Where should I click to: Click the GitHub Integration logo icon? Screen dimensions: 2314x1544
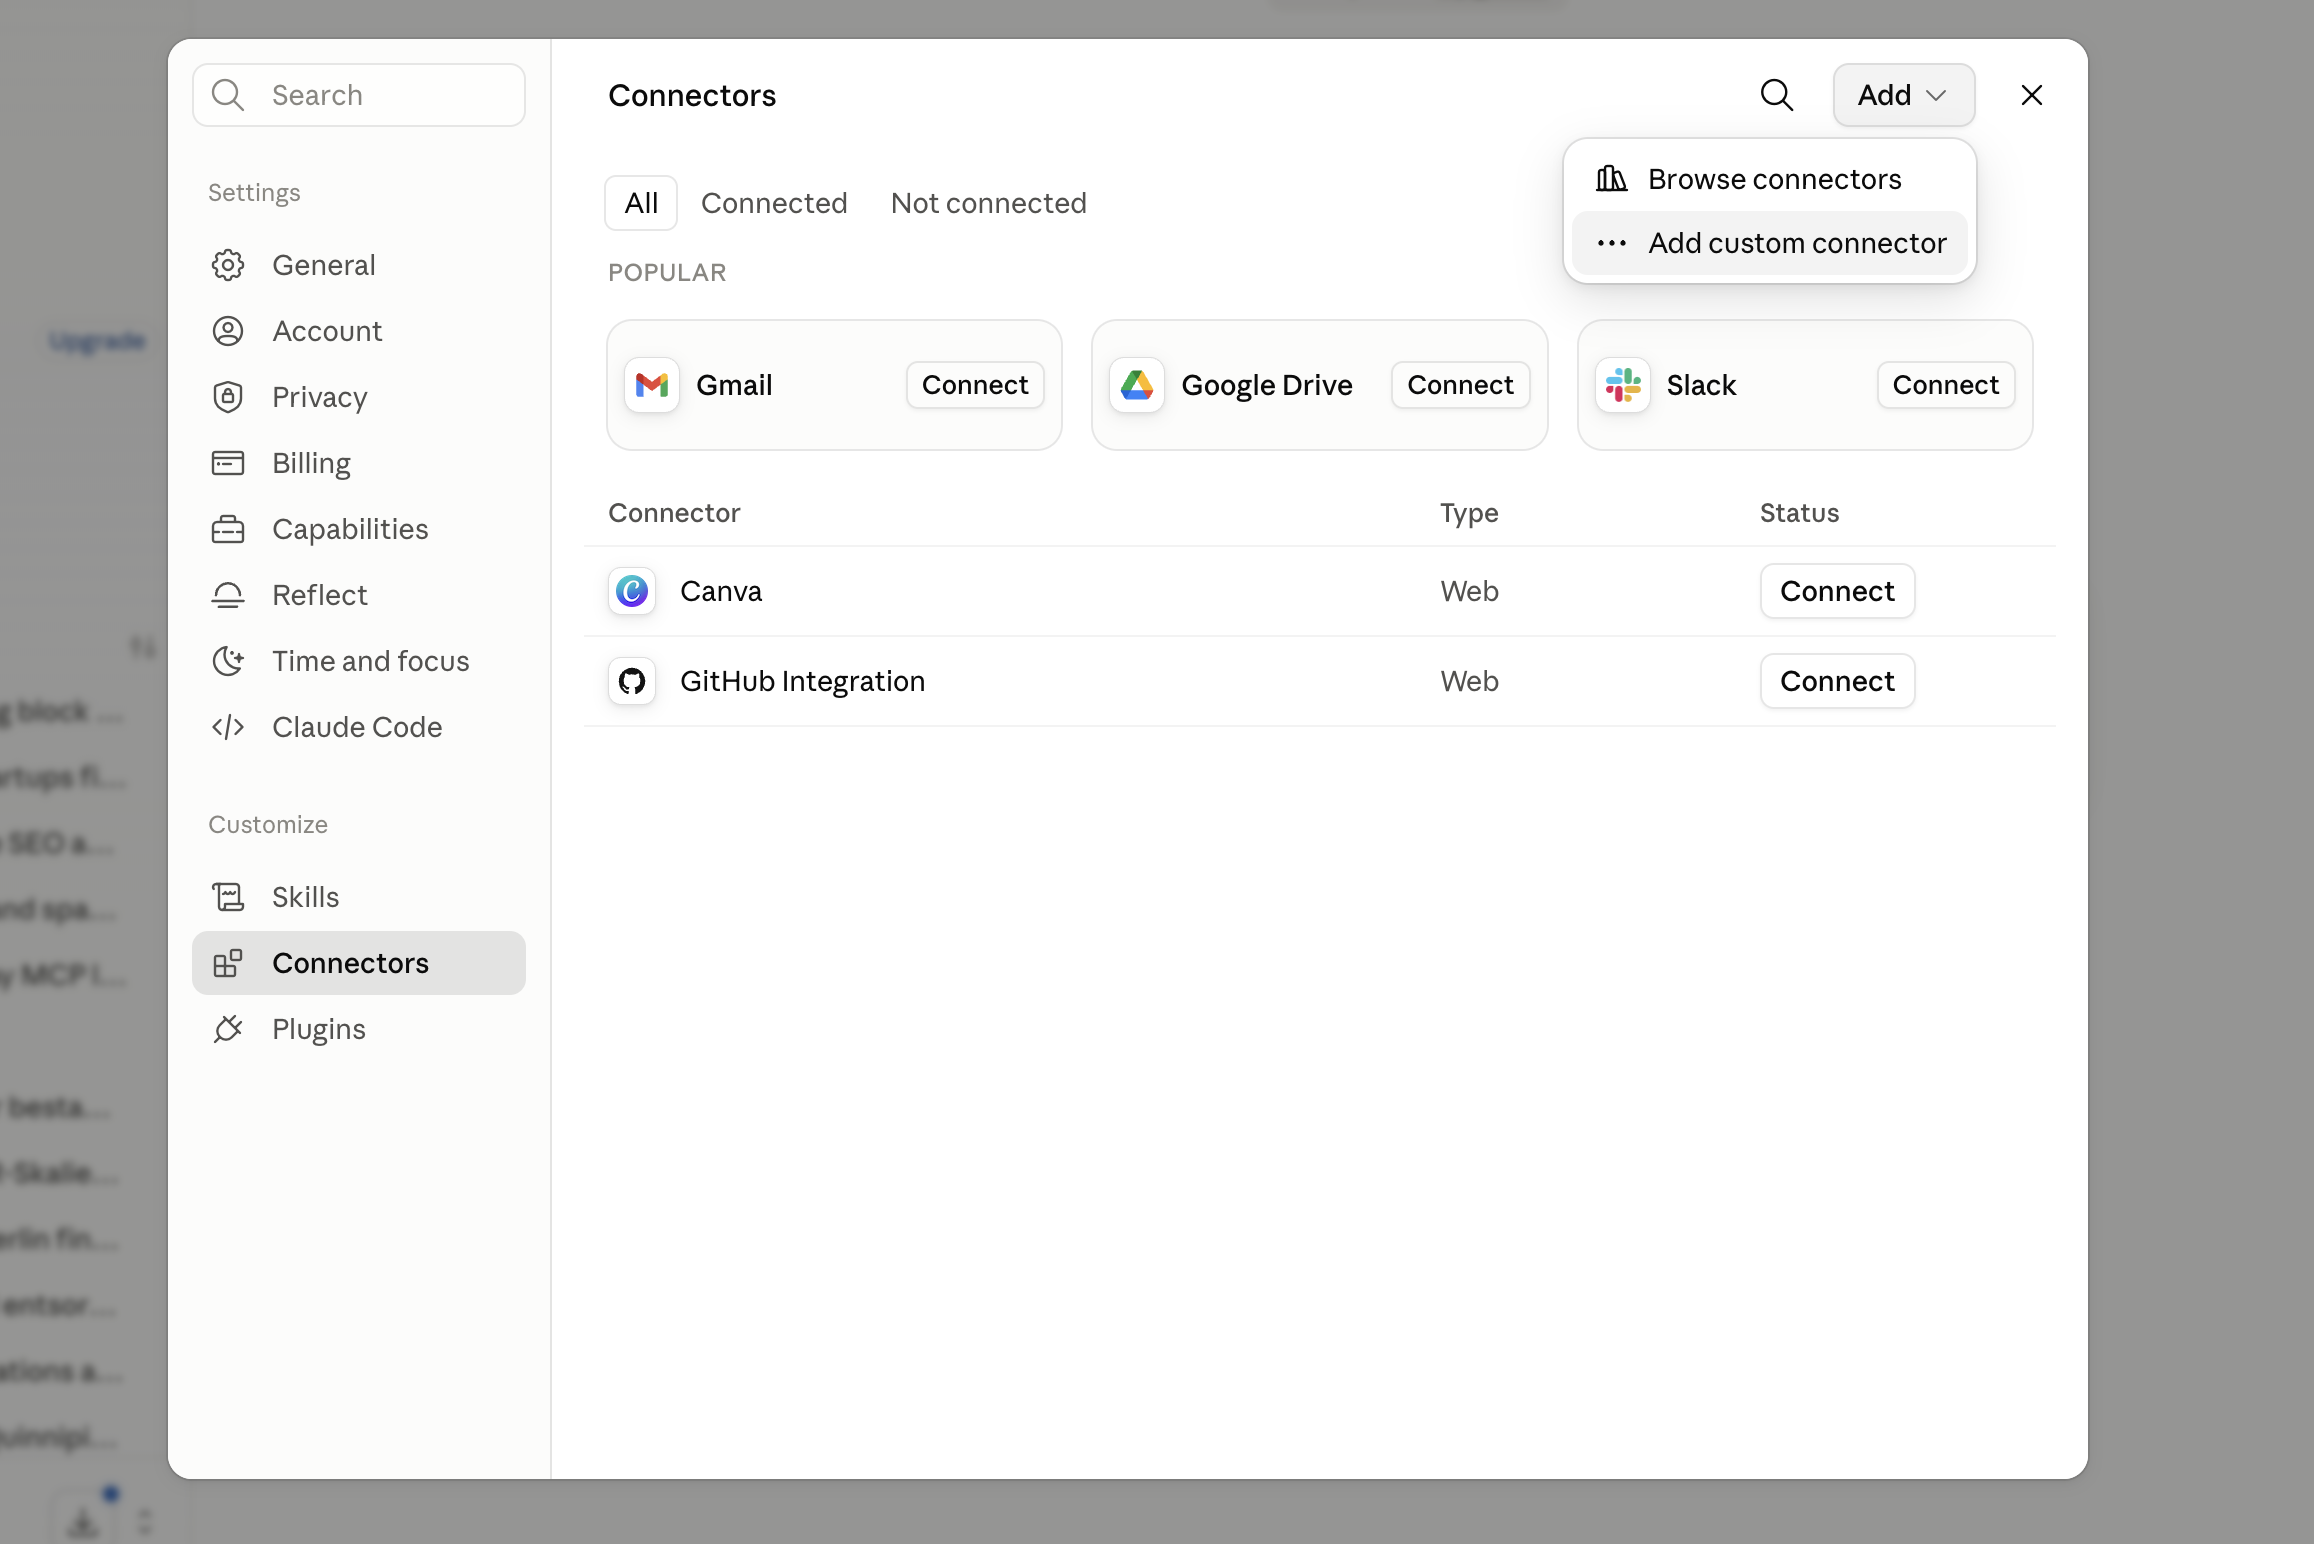[x=632, y=681]
